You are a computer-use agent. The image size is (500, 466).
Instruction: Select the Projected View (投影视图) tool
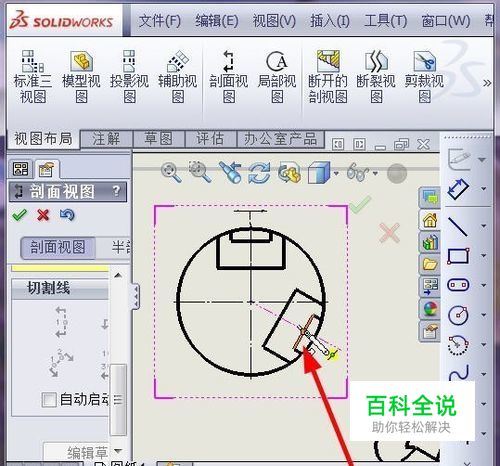click(129, 77)
